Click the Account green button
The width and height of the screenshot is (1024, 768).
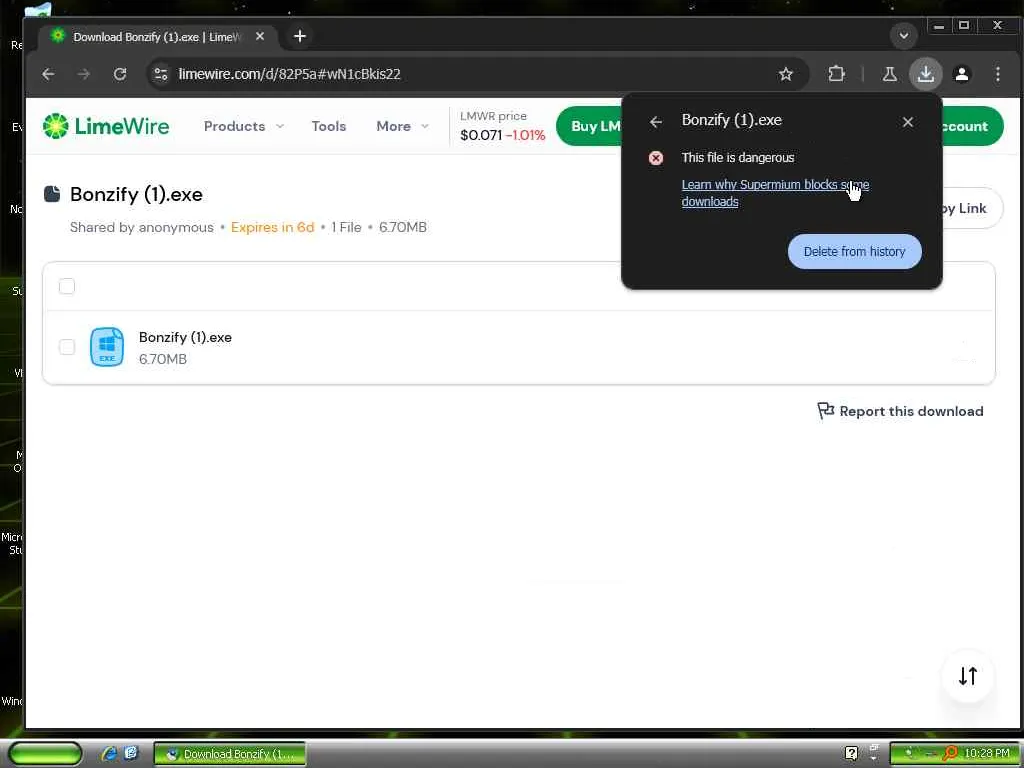[x=972, y=126]
